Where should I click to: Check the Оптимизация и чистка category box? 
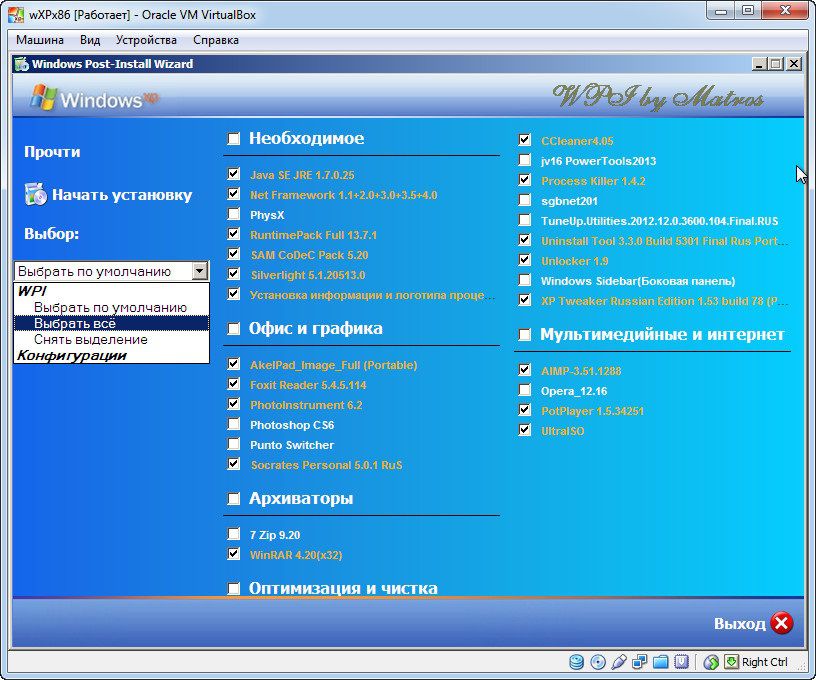pyautogui.click(x=234, y=588)
